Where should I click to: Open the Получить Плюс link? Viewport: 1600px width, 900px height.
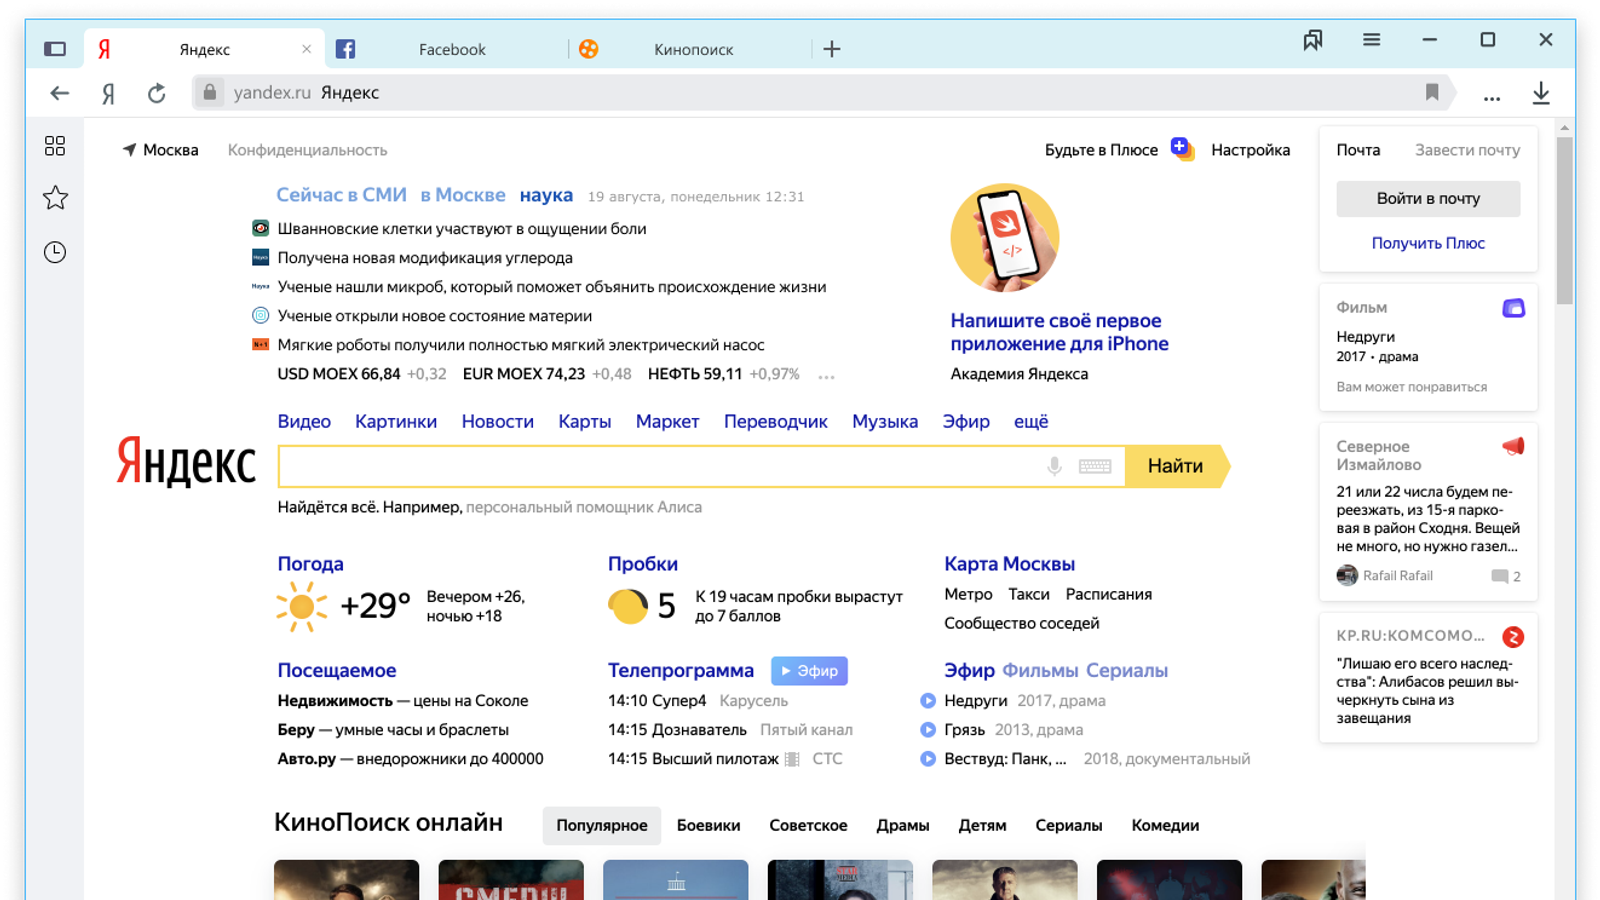coord(1428,243)
